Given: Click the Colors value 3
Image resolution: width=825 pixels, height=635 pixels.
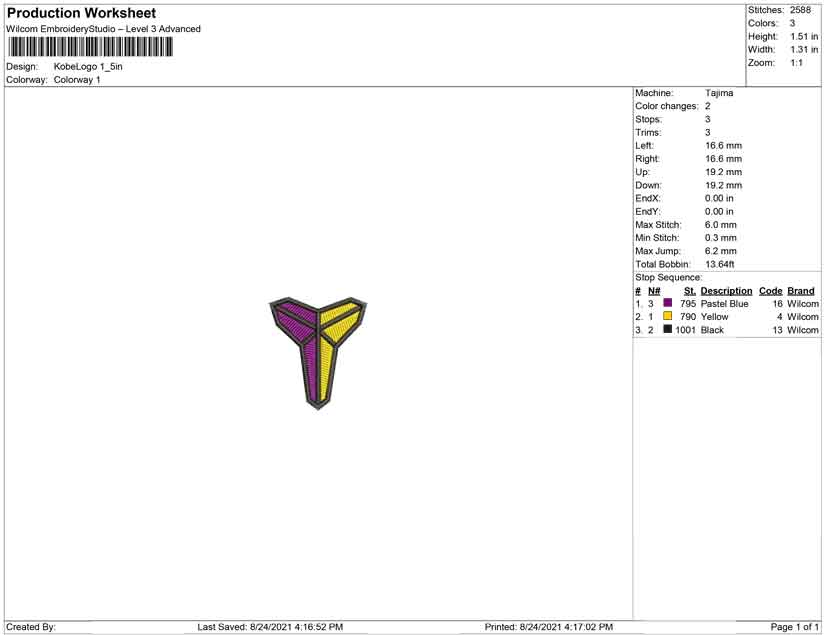Looking at the screenshot, I should coord(792,23).
